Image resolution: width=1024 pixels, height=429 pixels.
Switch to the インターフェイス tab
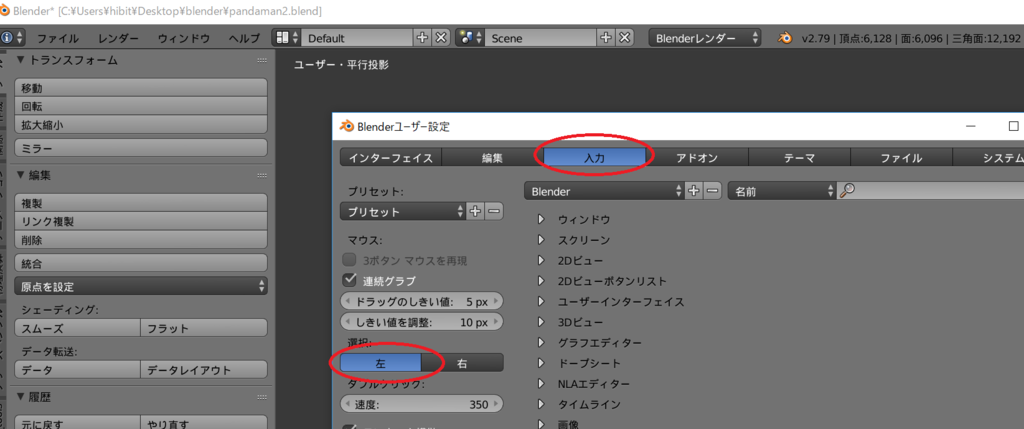(391, 157)
